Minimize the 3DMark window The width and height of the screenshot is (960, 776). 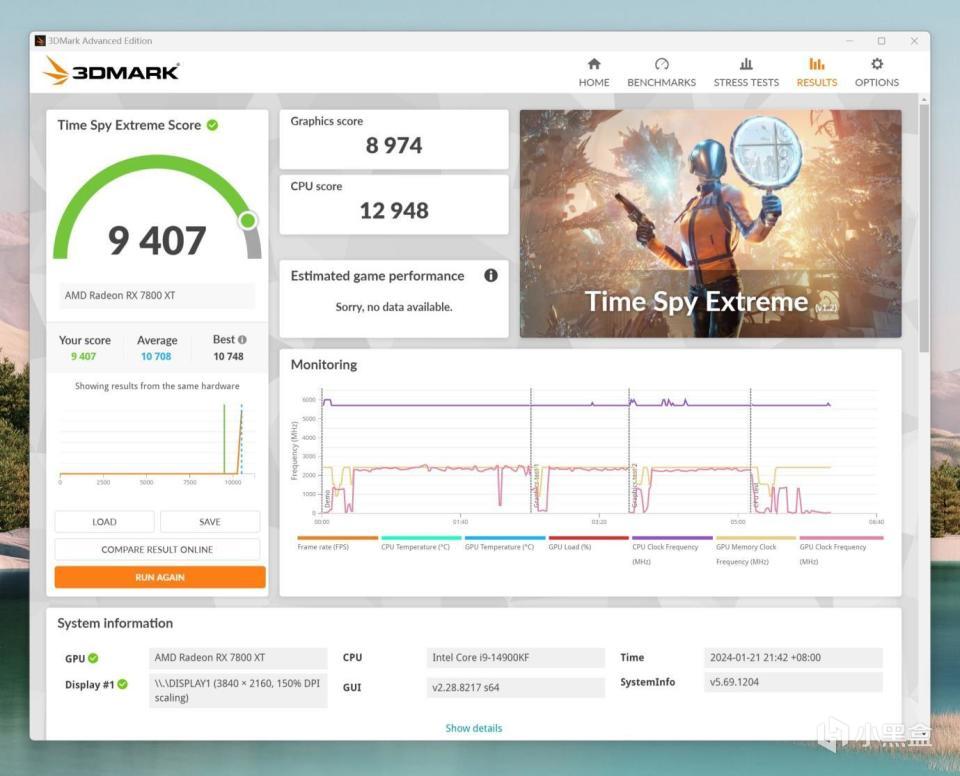[849, 41]
